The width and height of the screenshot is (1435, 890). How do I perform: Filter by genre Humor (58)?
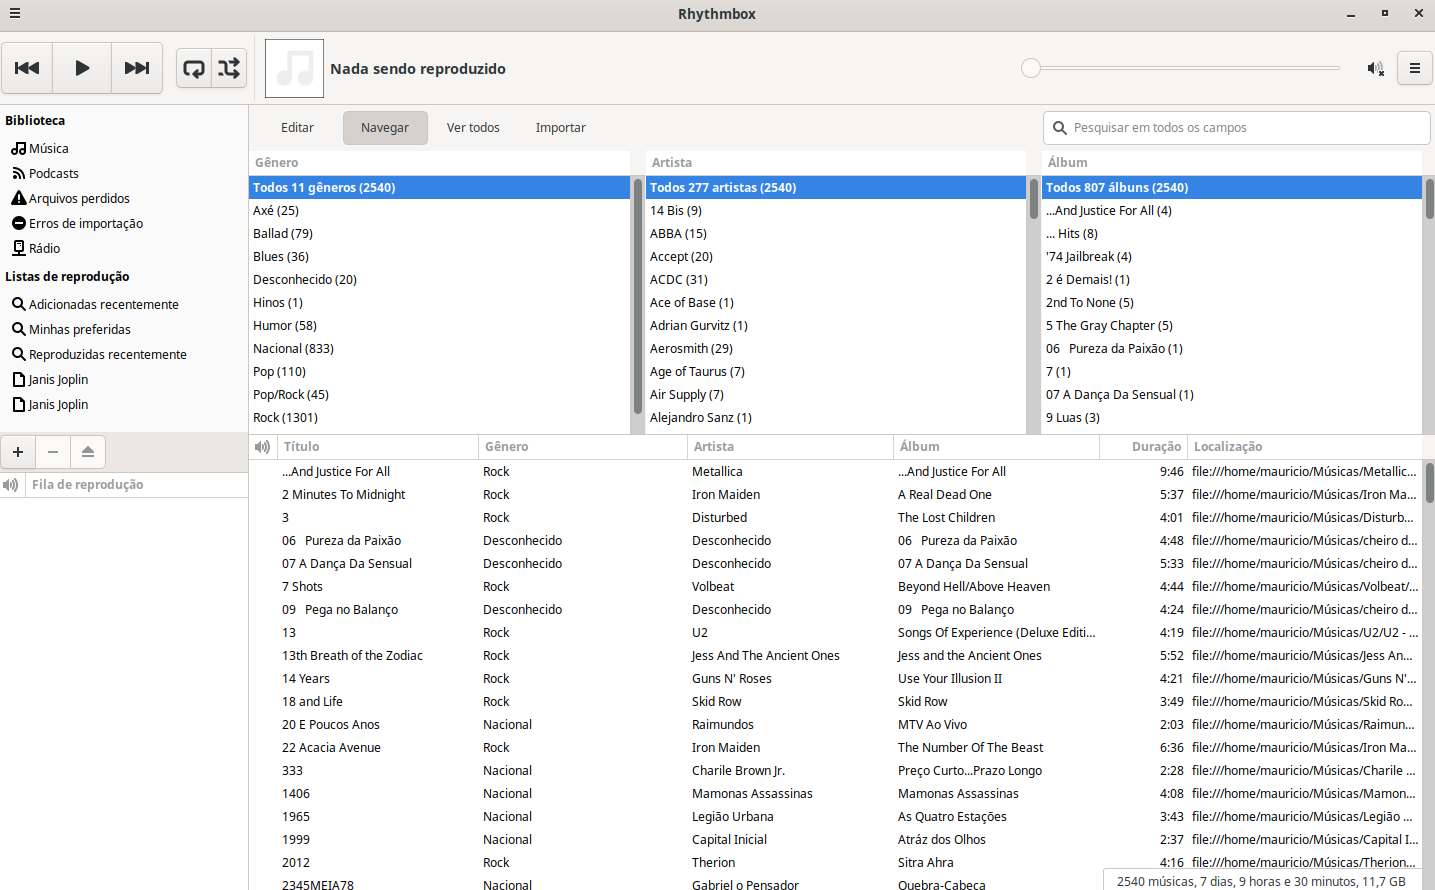click(x=439, y=325)
